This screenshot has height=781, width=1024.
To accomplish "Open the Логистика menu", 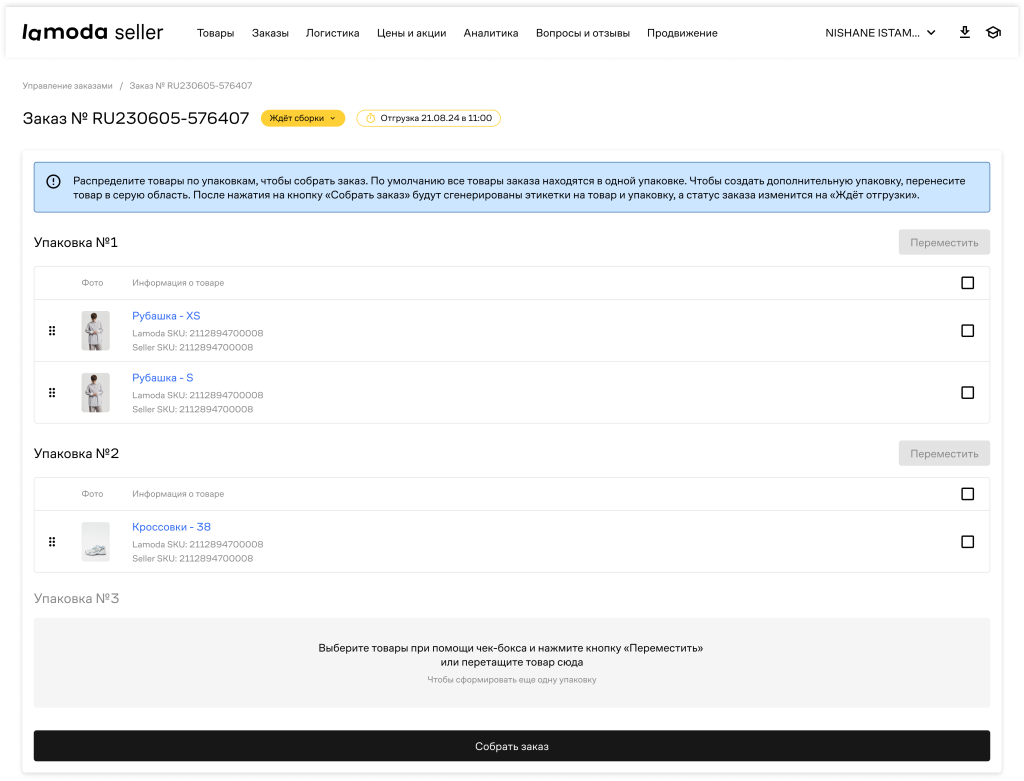I will click(332, 33).
